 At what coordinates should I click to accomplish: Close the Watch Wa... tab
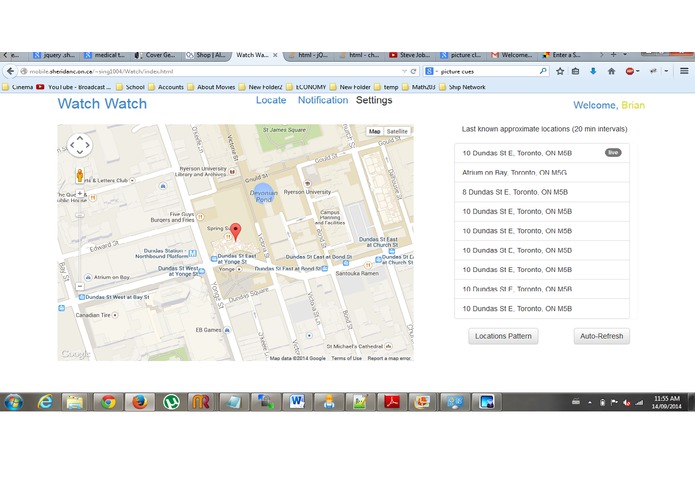tap(275, 55)
